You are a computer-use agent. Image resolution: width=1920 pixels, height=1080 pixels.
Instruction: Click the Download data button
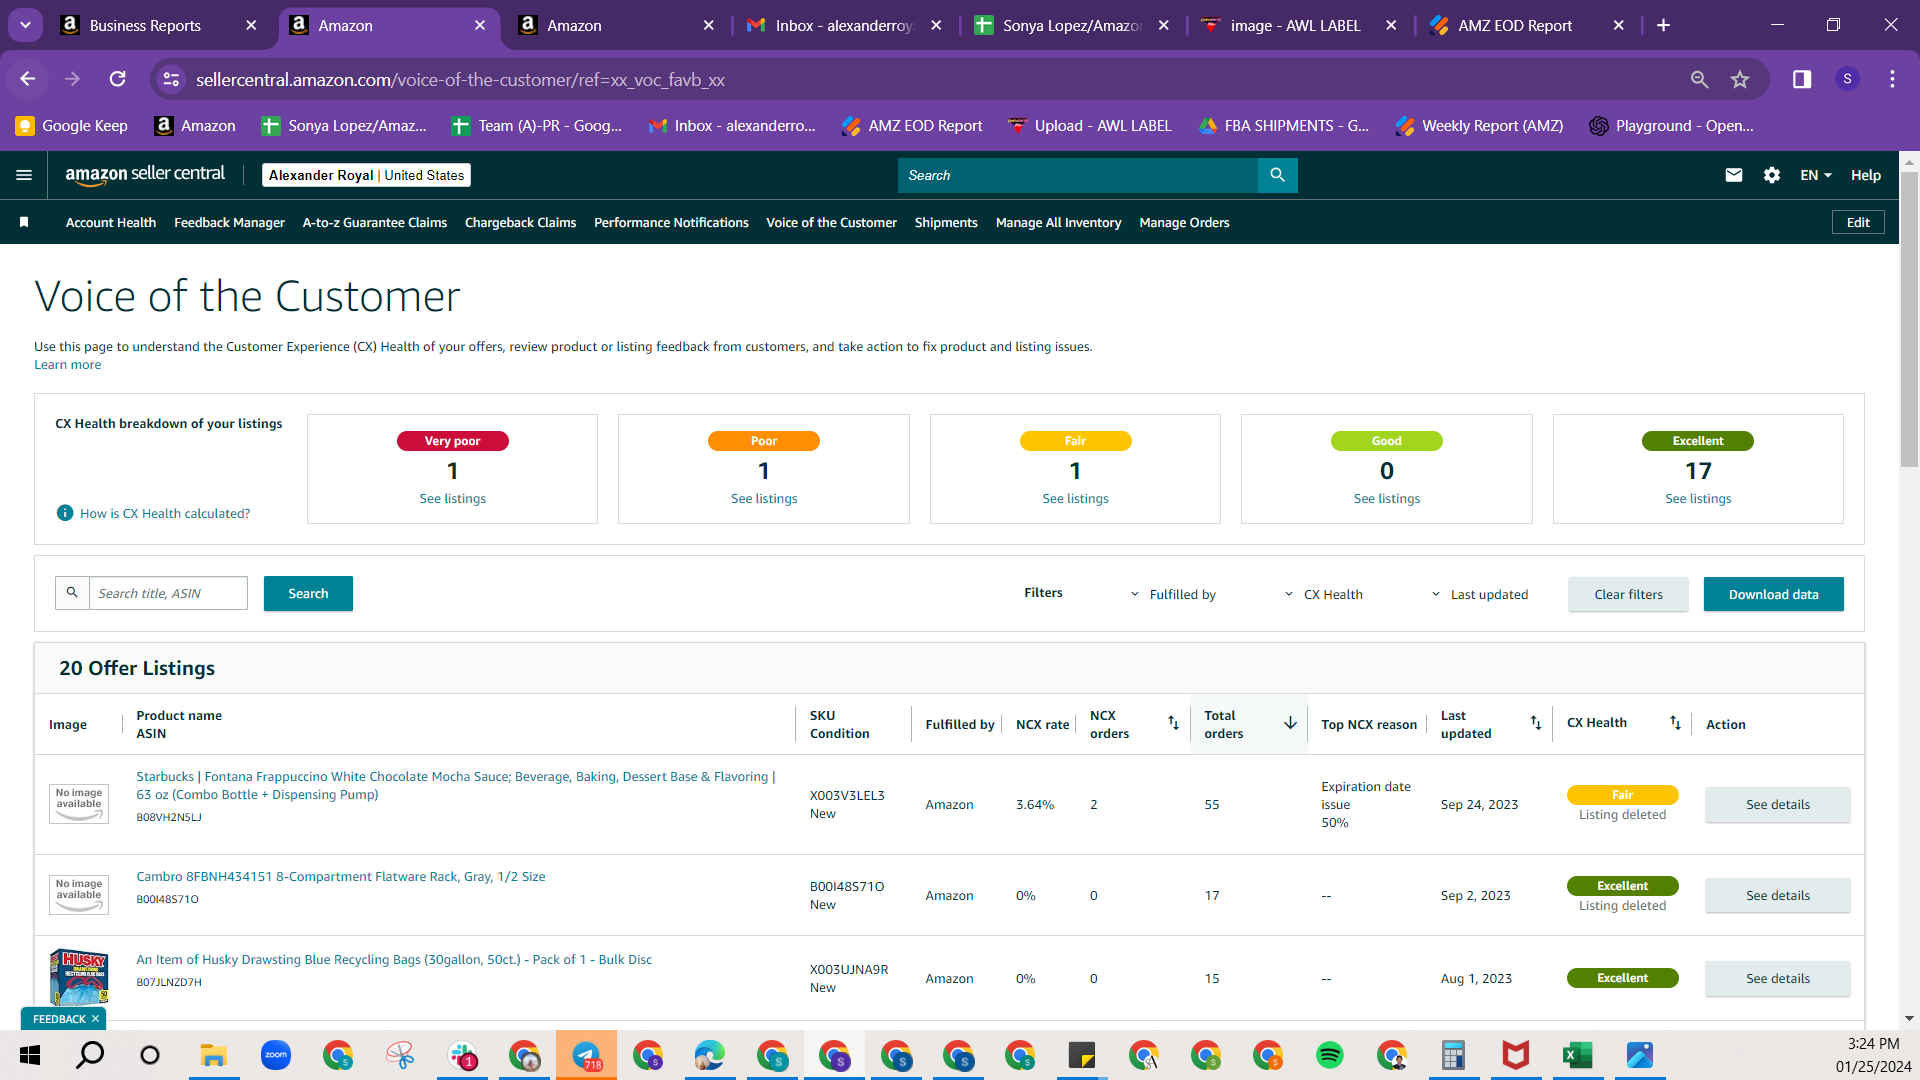click(1773, 594)
